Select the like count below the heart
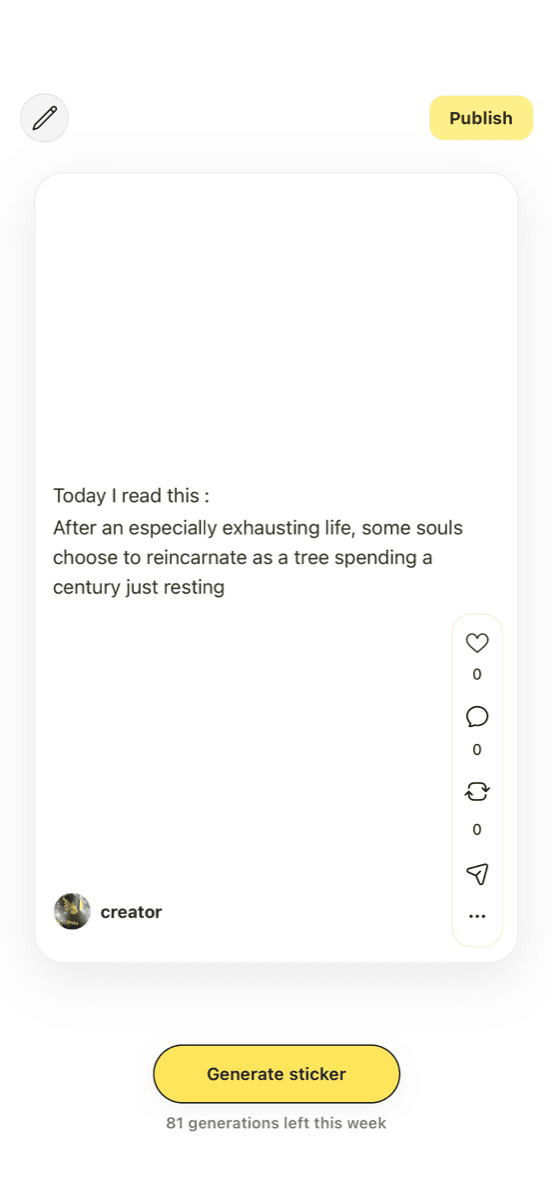Image resolution: width=553 pixels, height=1200 pixels. click(x=477, y=674)
